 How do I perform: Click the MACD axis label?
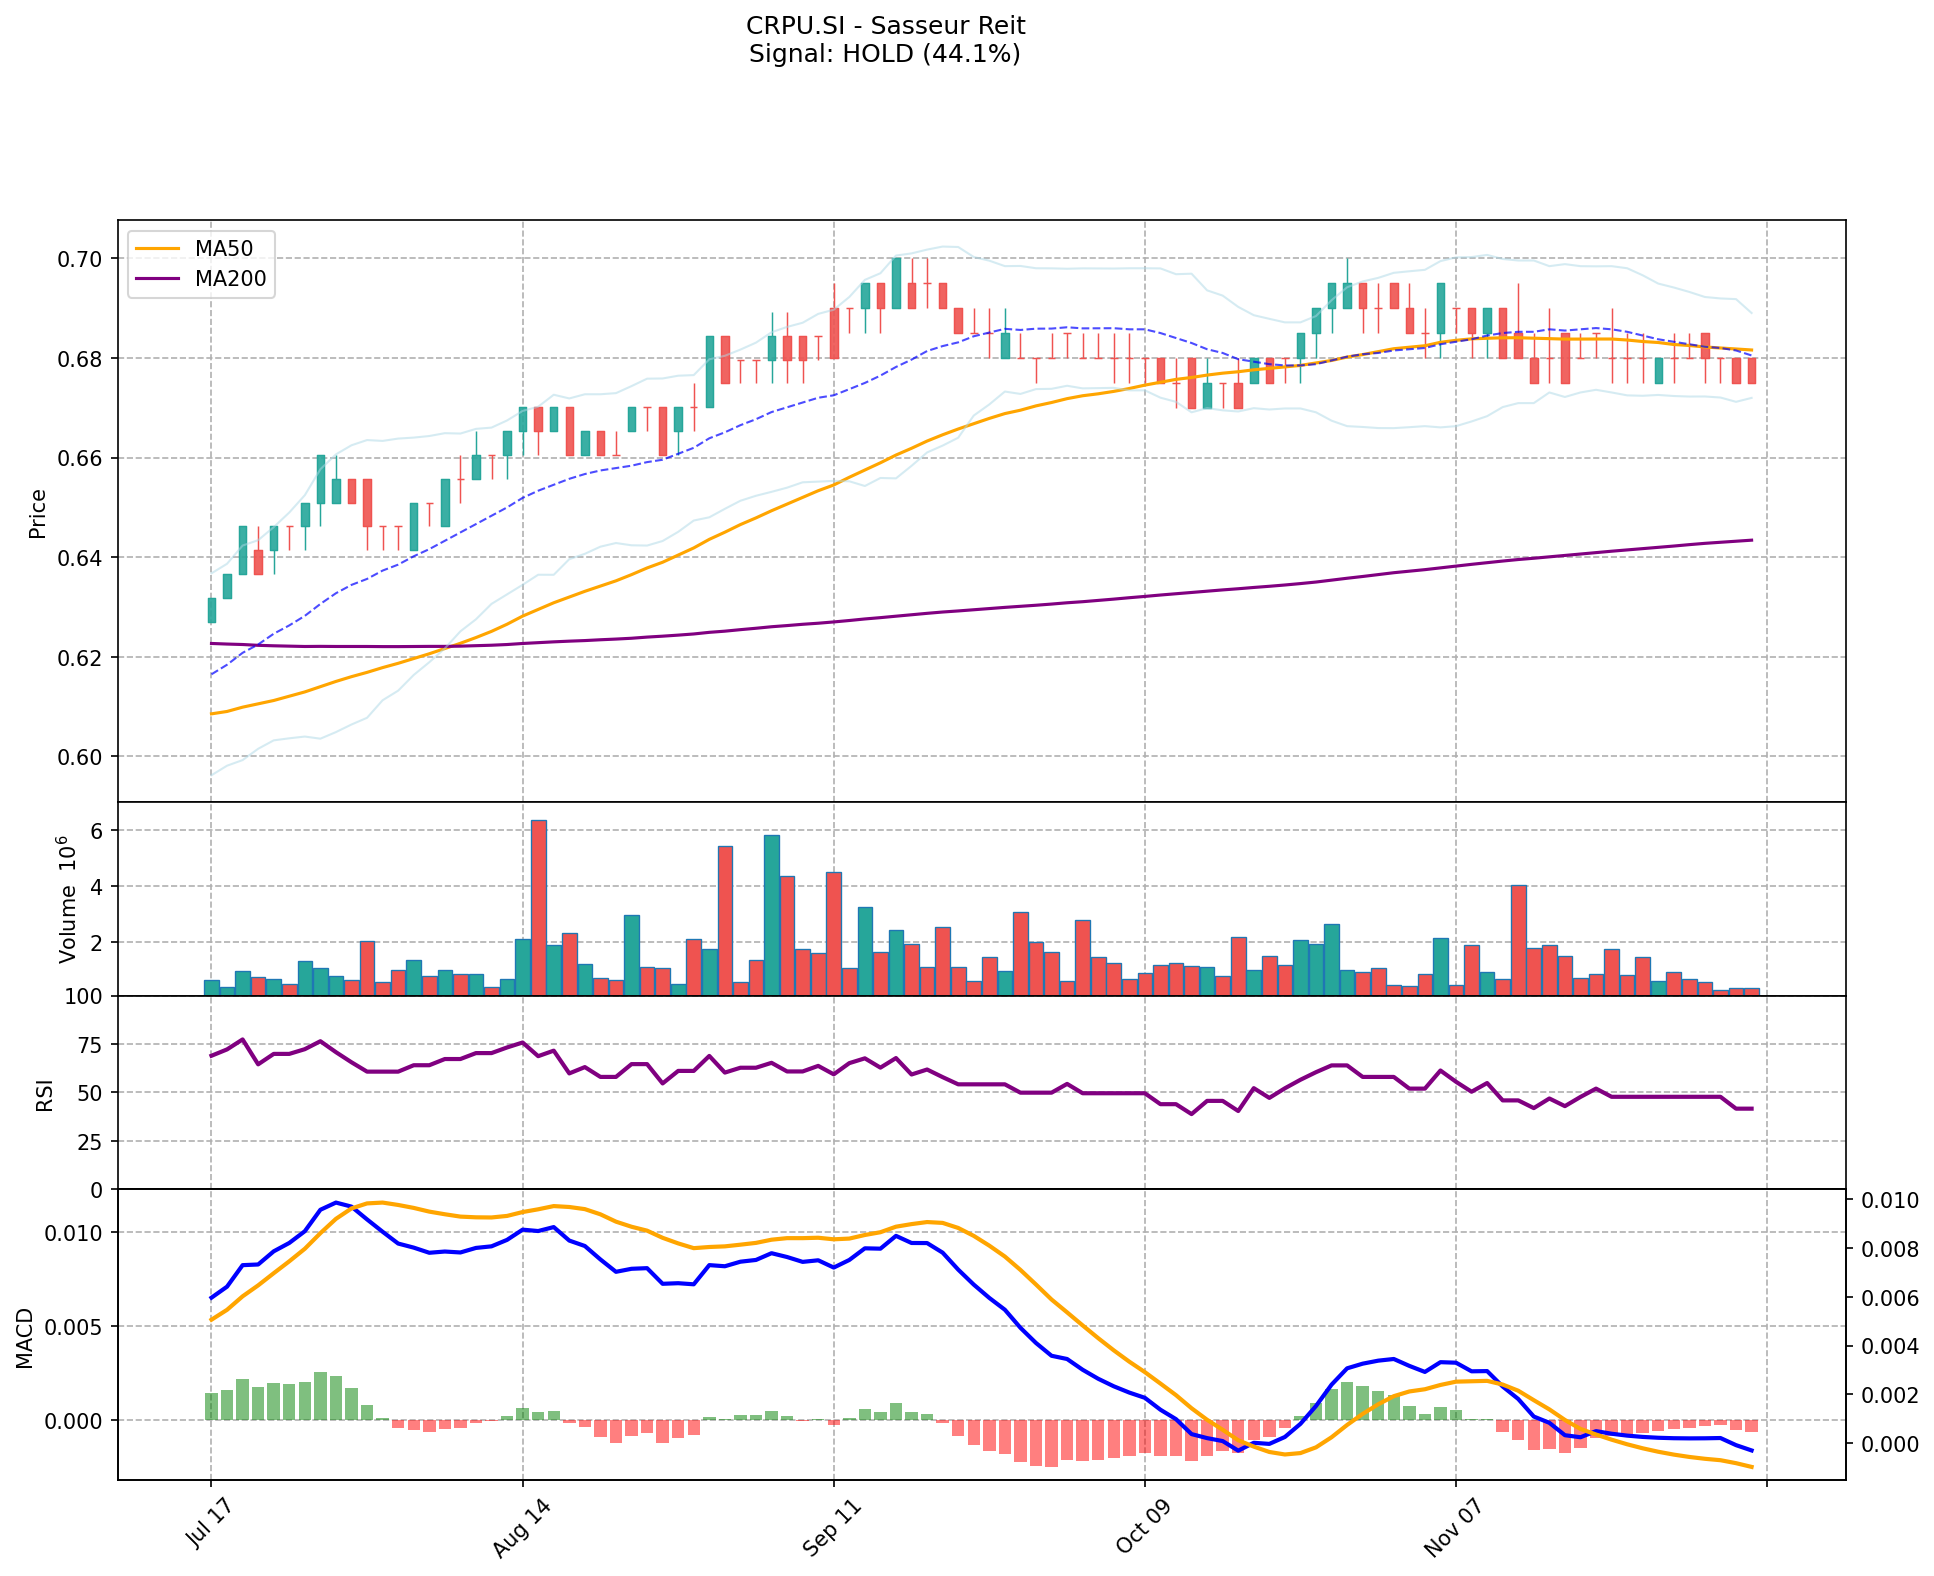coord(25,1338)
